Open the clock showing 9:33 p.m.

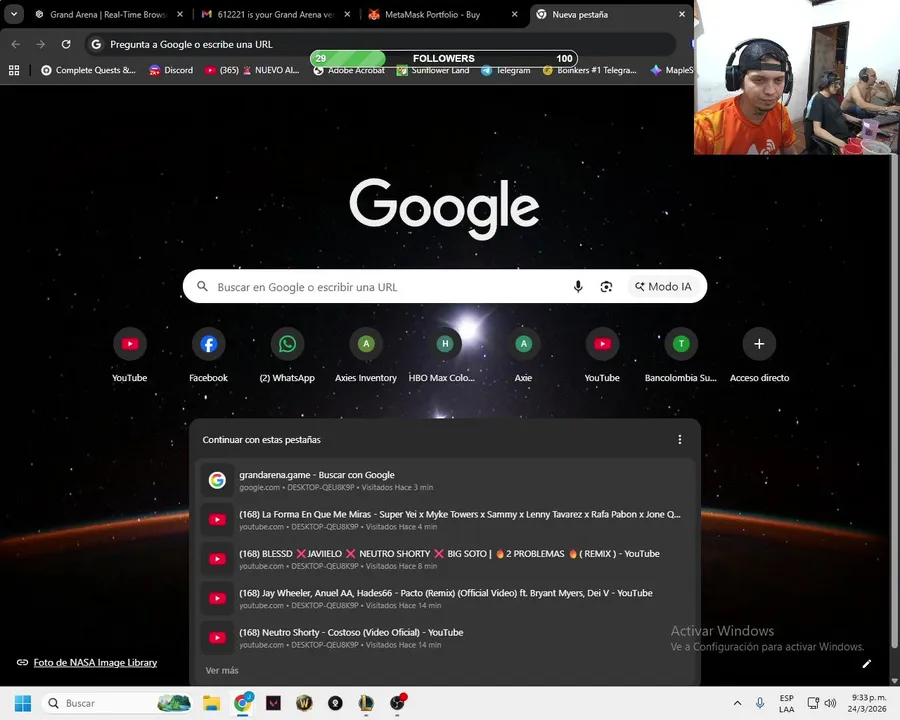pos(867,703)
